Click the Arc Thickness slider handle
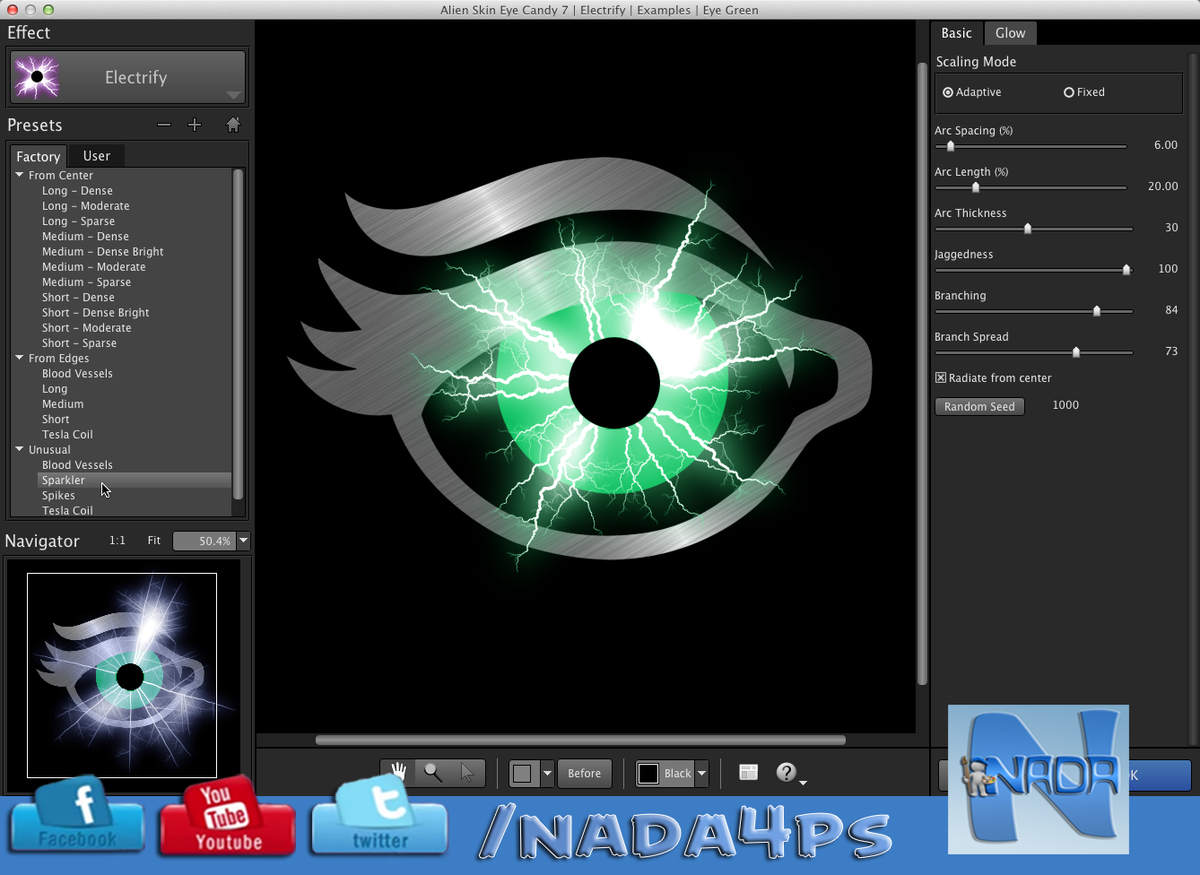This screenshot has width=1200, height=875. coord(1027,228)
